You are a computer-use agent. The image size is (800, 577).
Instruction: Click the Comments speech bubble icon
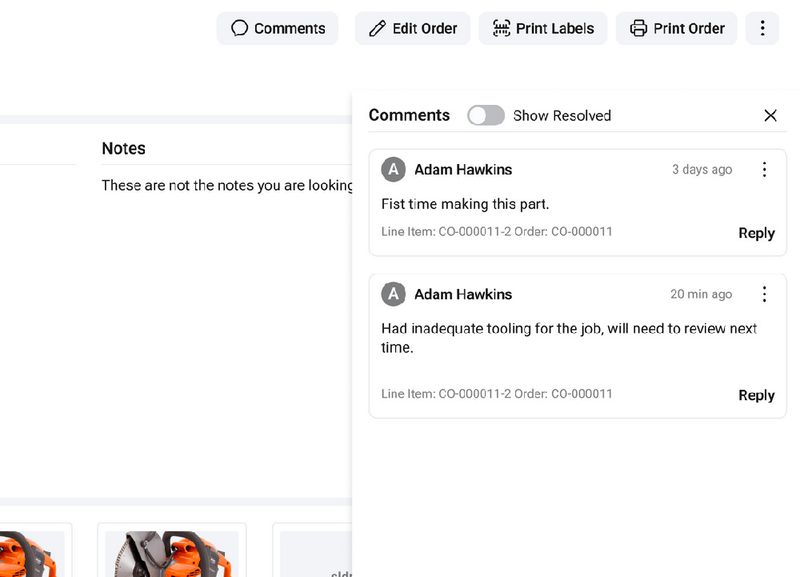239,28
